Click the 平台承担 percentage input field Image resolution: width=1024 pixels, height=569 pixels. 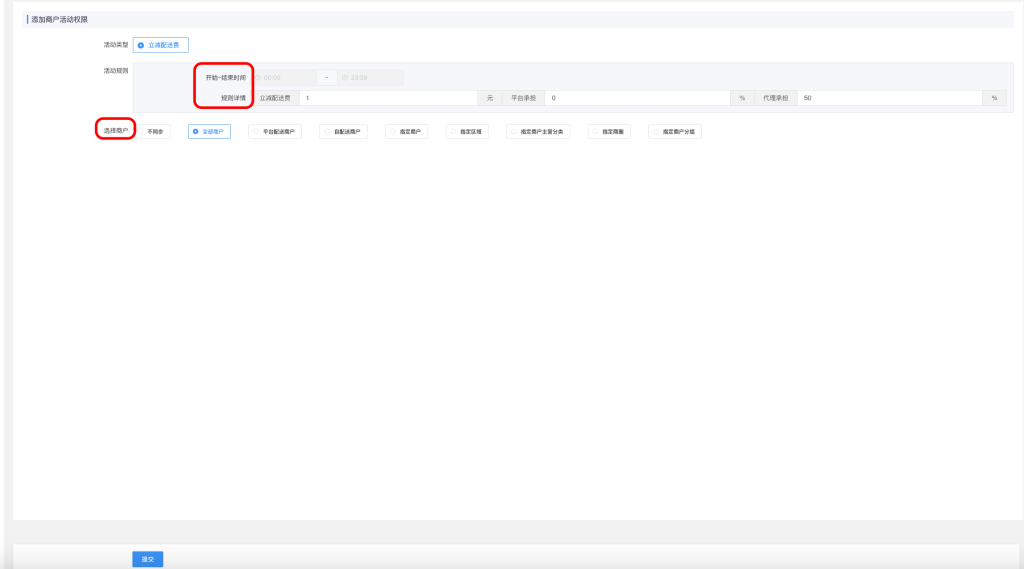click(638, 98)
